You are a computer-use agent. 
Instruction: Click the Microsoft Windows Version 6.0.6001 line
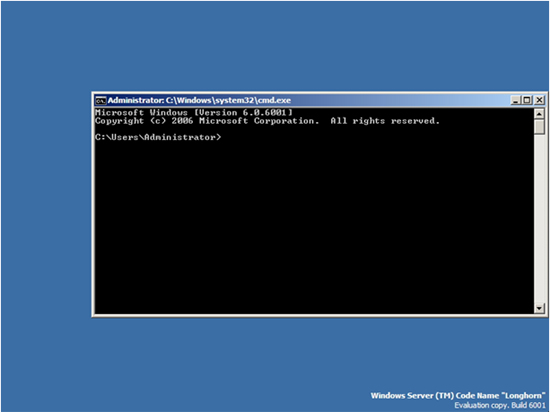tap(194, 113)
